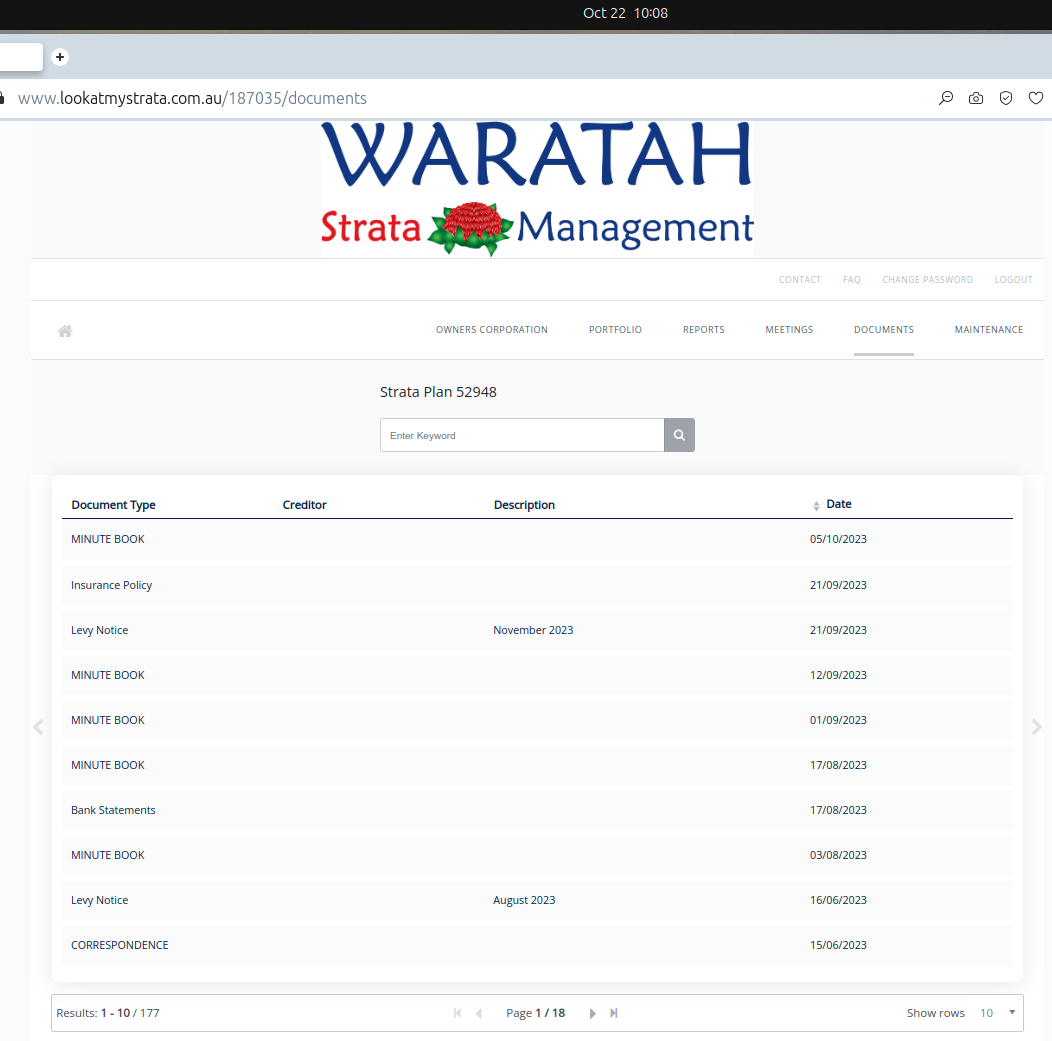Screen dimensions: 1052x1041
Task: Open the Minute Book dated 12/09/2023
Action: click(x=537, y=675)
